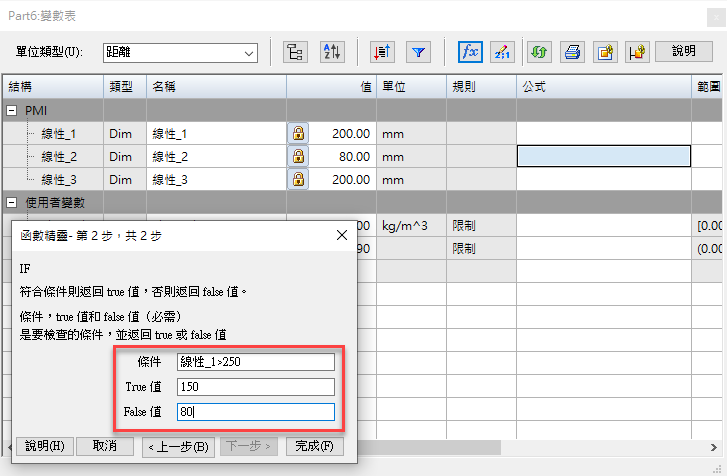Click the name cell 線性_2 in 名稱 column

pyautogui.click(x=216, y=157)
